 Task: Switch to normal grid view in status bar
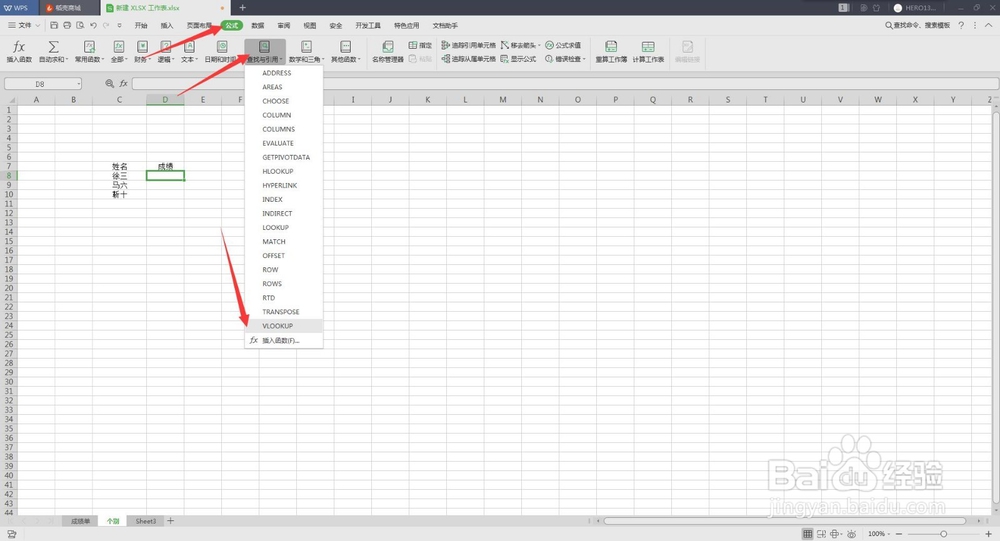[807, 533]
